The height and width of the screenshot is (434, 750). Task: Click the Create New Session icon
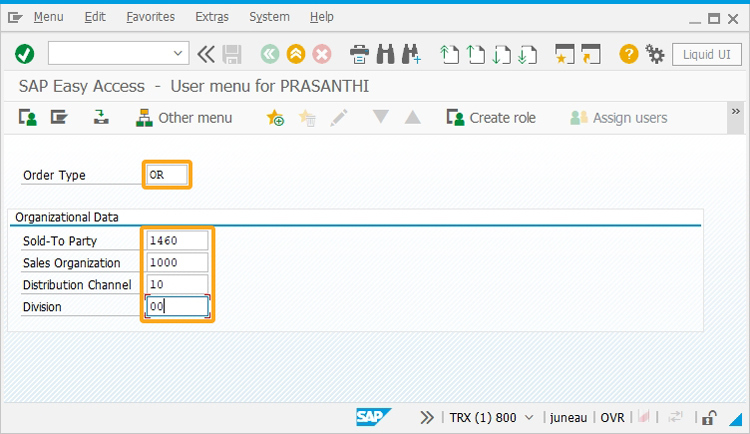564,54
